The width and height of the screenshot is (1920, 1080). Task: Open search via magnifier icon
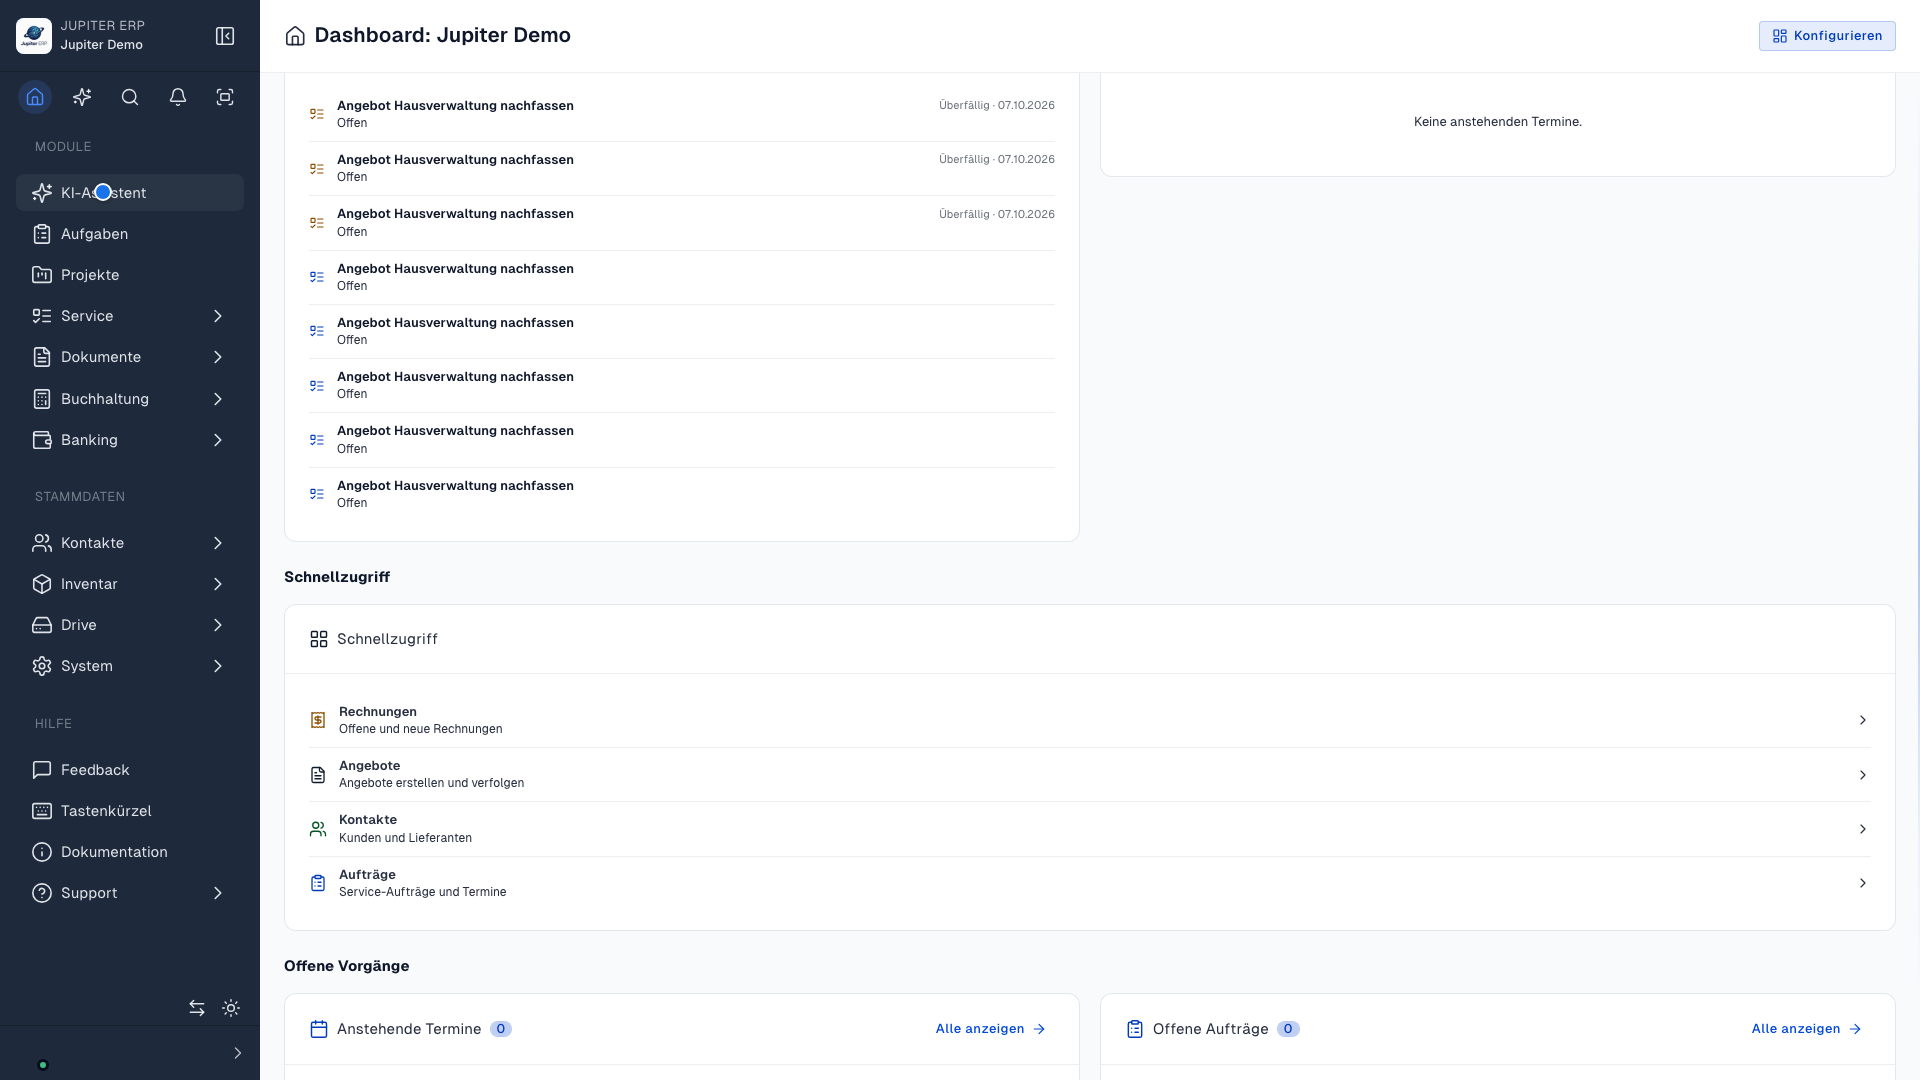(130, 97)
